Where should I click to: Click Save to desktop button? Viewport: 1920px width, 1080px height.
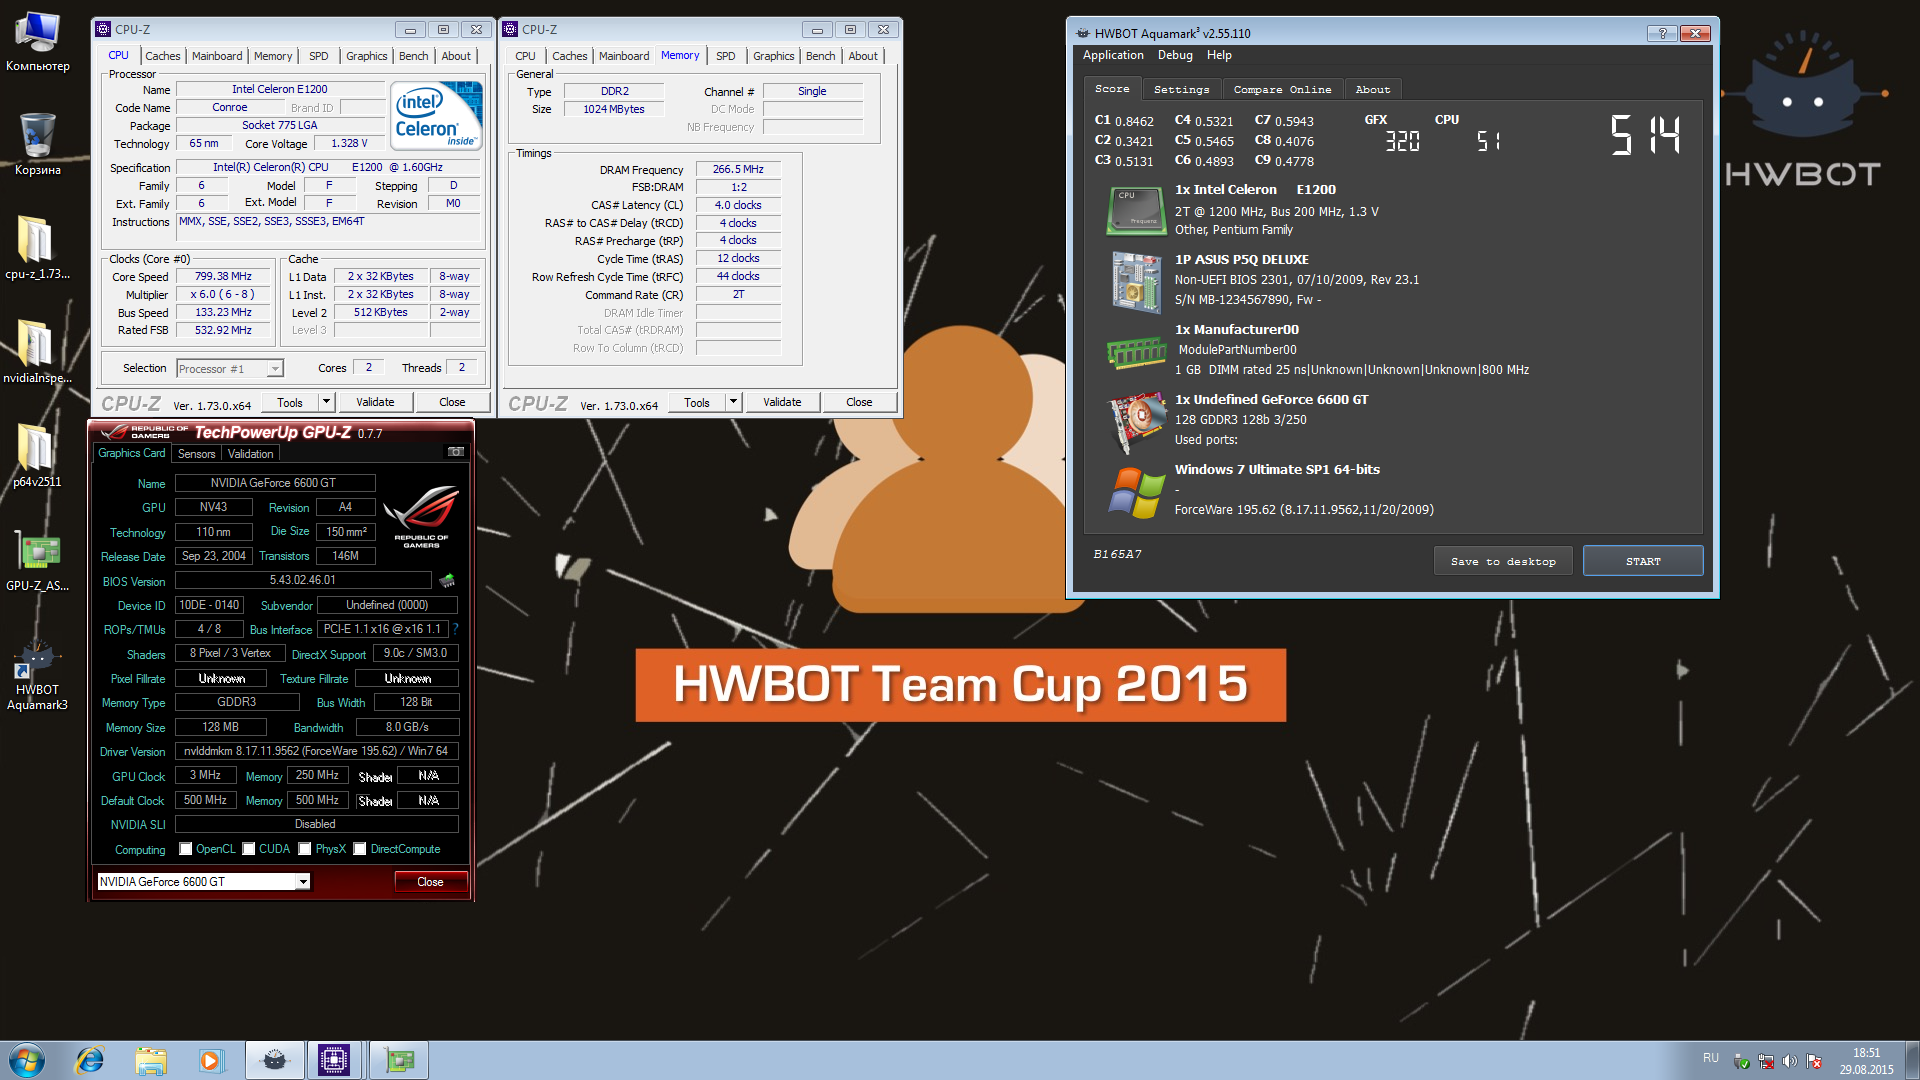click(x=1503, y=561)
